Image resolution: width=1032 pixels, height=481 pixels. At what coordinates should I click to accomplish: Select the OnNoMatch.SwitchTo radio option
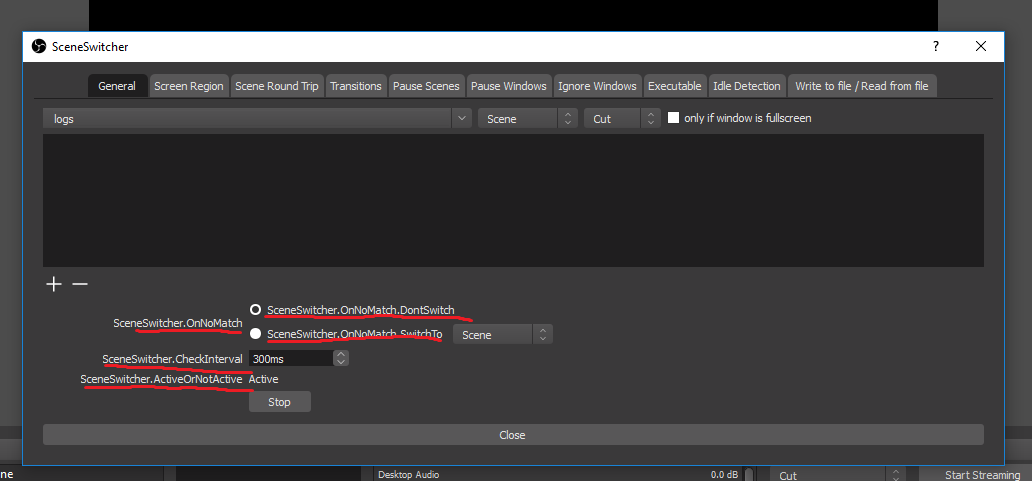pyautogui.click(x=255, y=334)
